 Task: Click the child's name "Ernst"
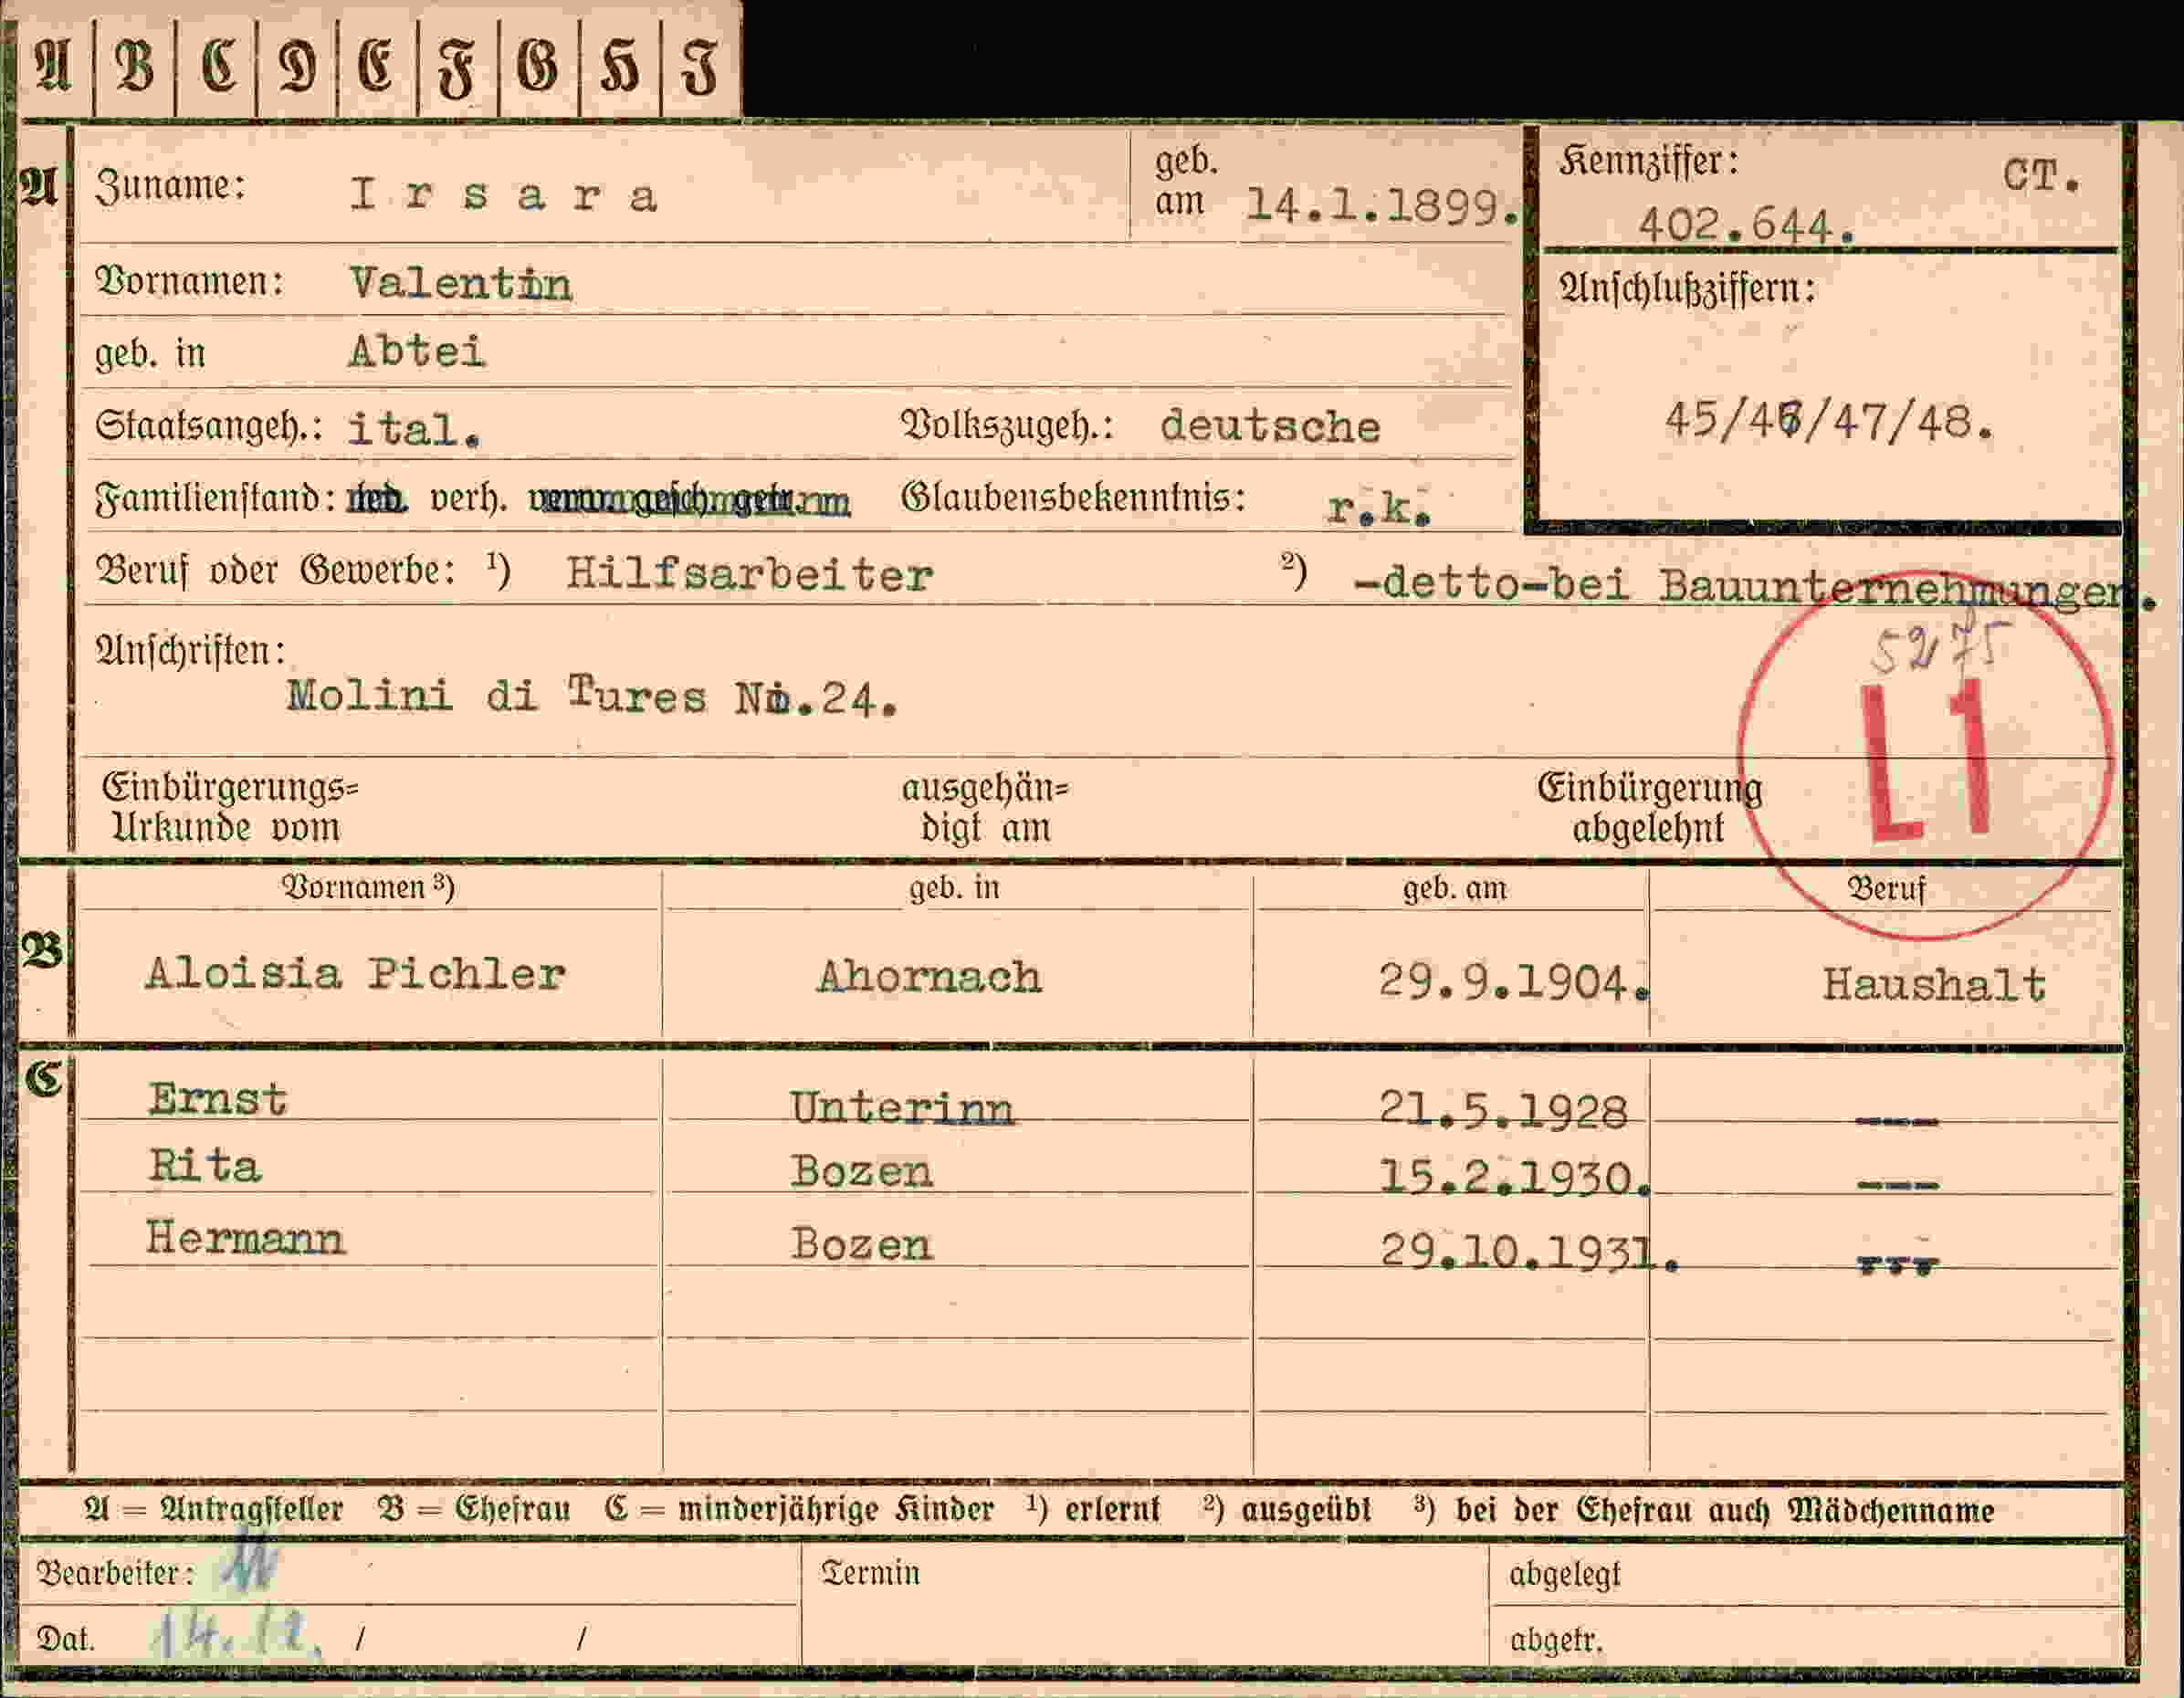click(x=218, y=1099)
